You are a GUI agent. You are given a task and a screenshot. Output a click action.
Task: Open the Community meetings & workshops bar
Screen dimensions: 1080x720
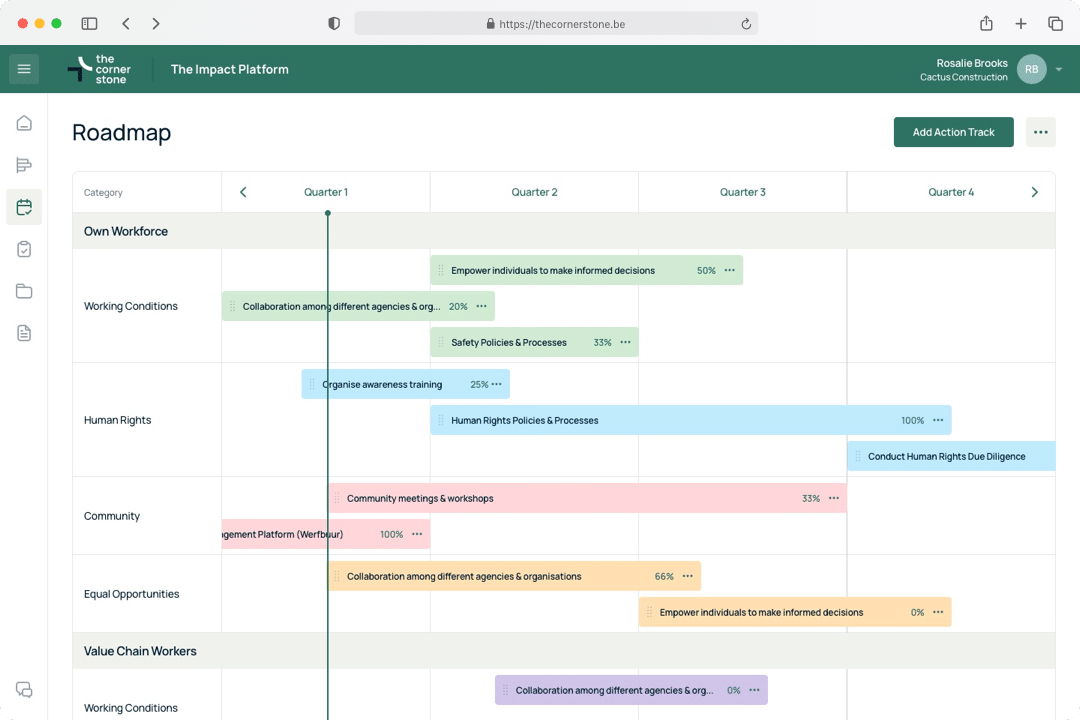(588, 498)
